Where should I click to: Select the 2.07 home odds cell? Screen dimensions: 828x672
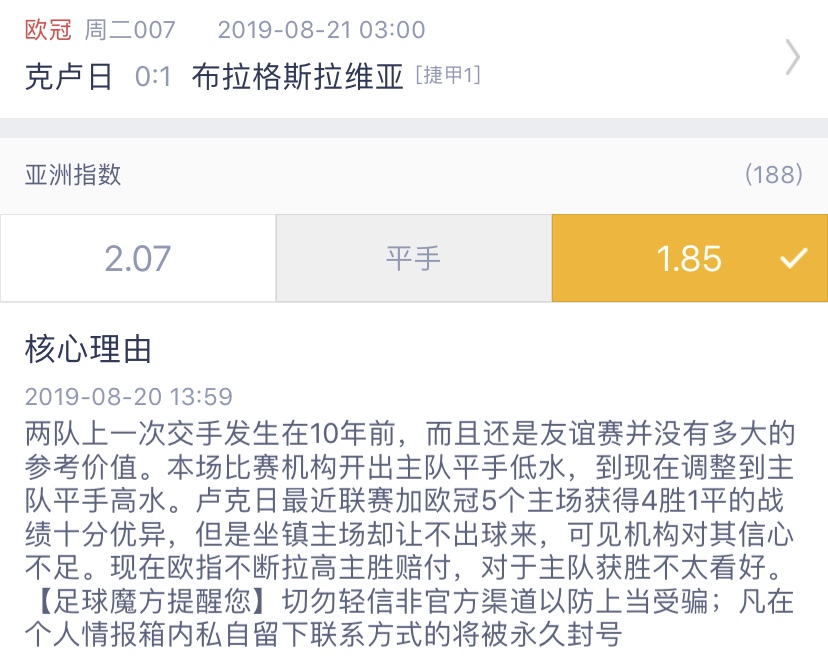click(138, 259)
